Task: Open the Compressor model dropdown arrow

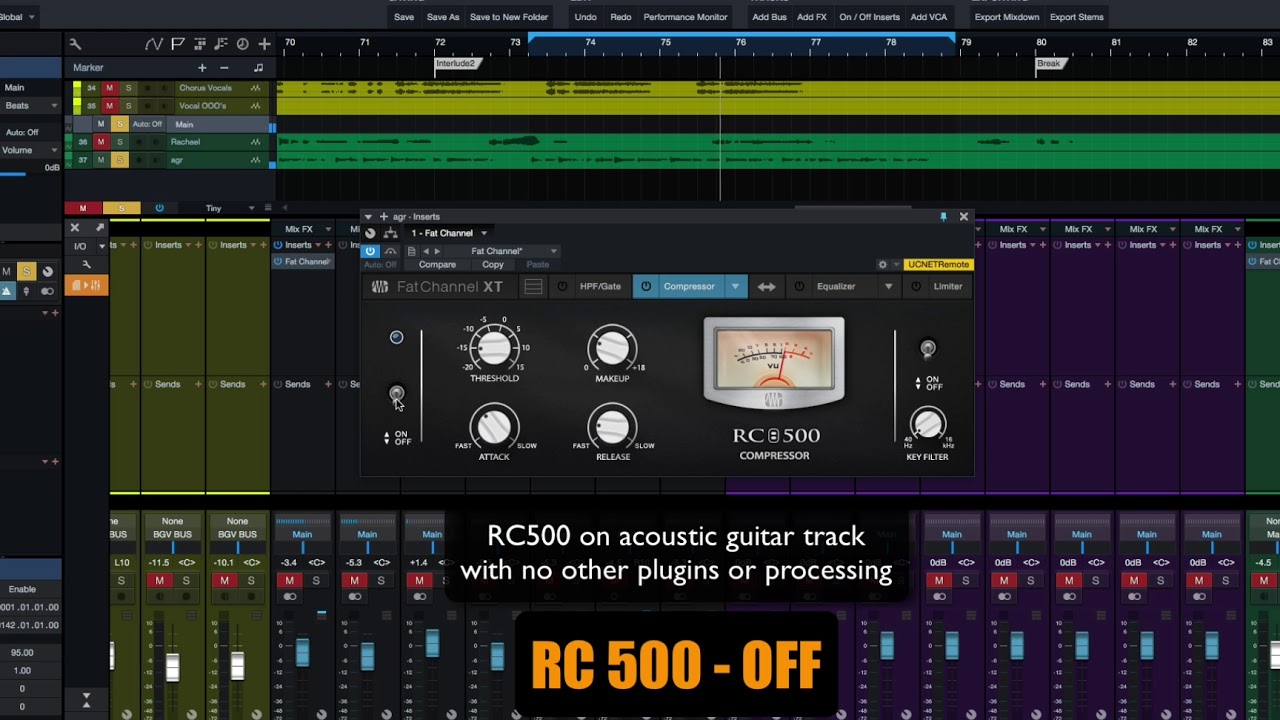Action: [x=735, y=287]
